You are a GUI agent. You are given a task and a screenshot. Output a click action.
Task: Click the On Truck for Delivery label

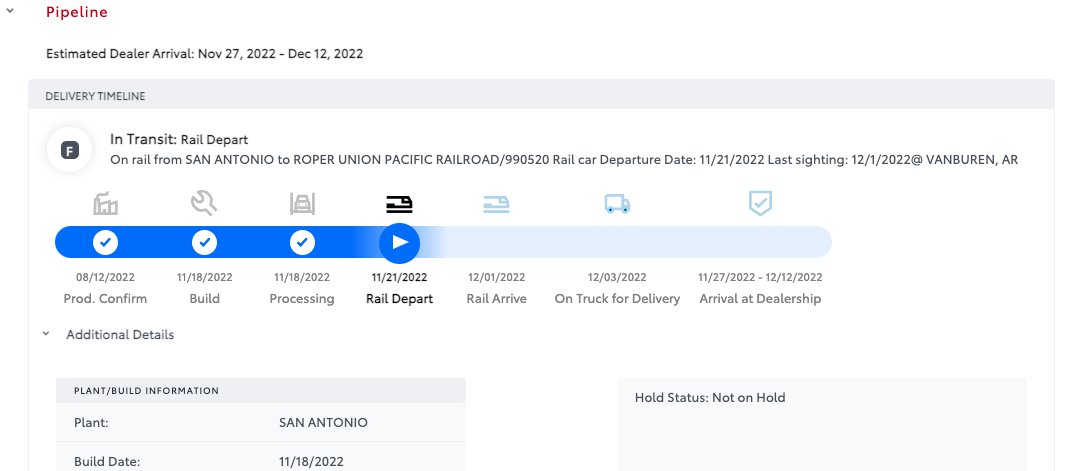click(617, 299)
